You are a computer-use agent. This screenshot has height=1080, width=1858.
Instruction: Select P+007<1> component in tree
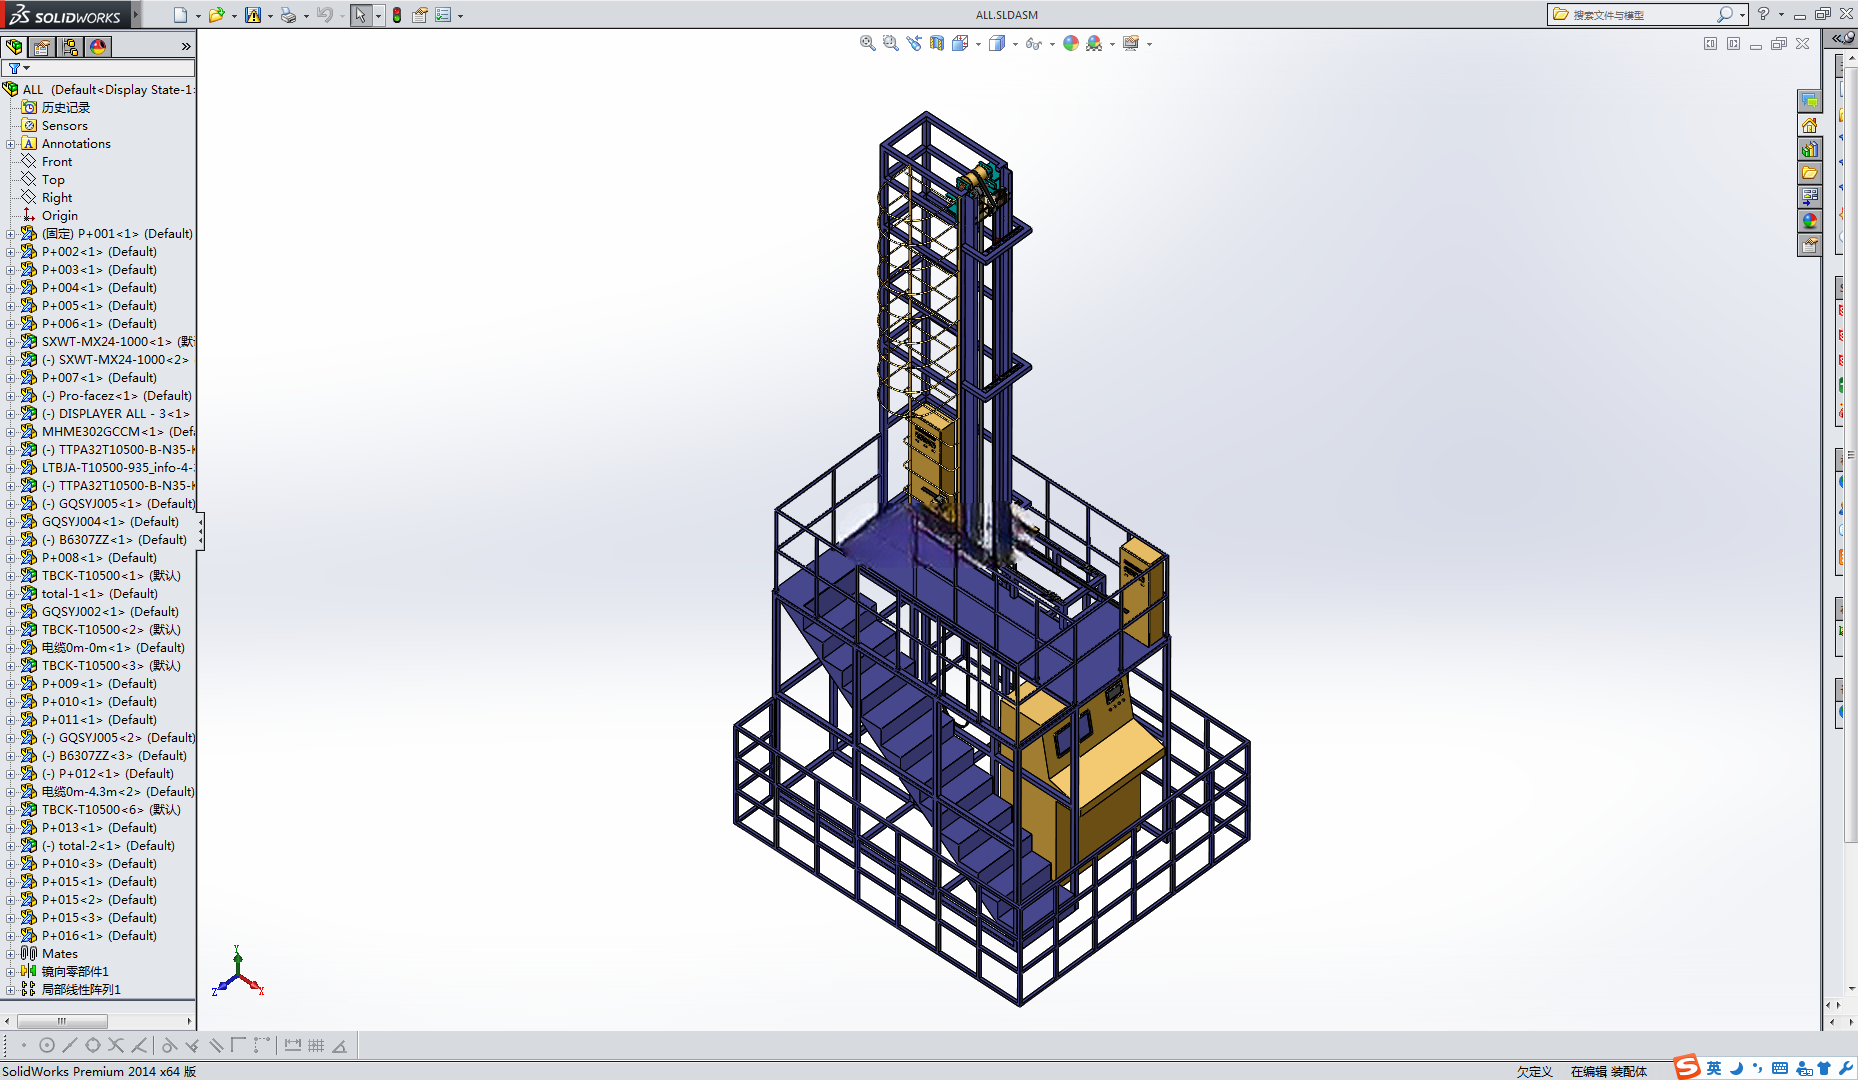click(x=99, y=378)
